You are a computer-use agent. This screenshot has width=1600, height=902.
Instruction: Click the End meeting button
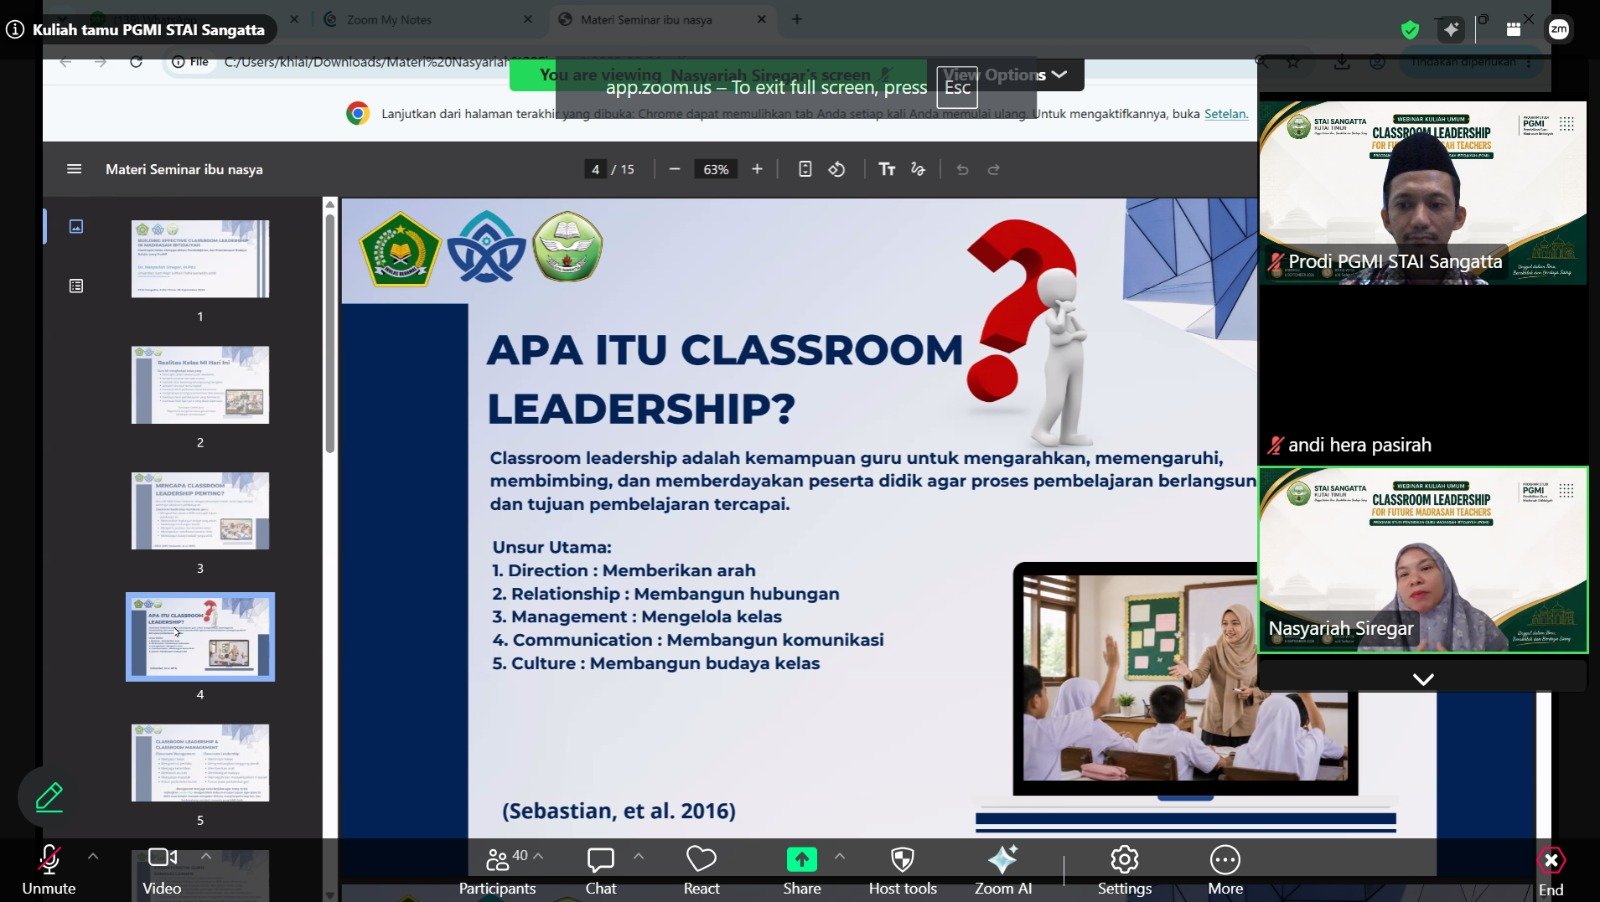tap(1551, 872)
